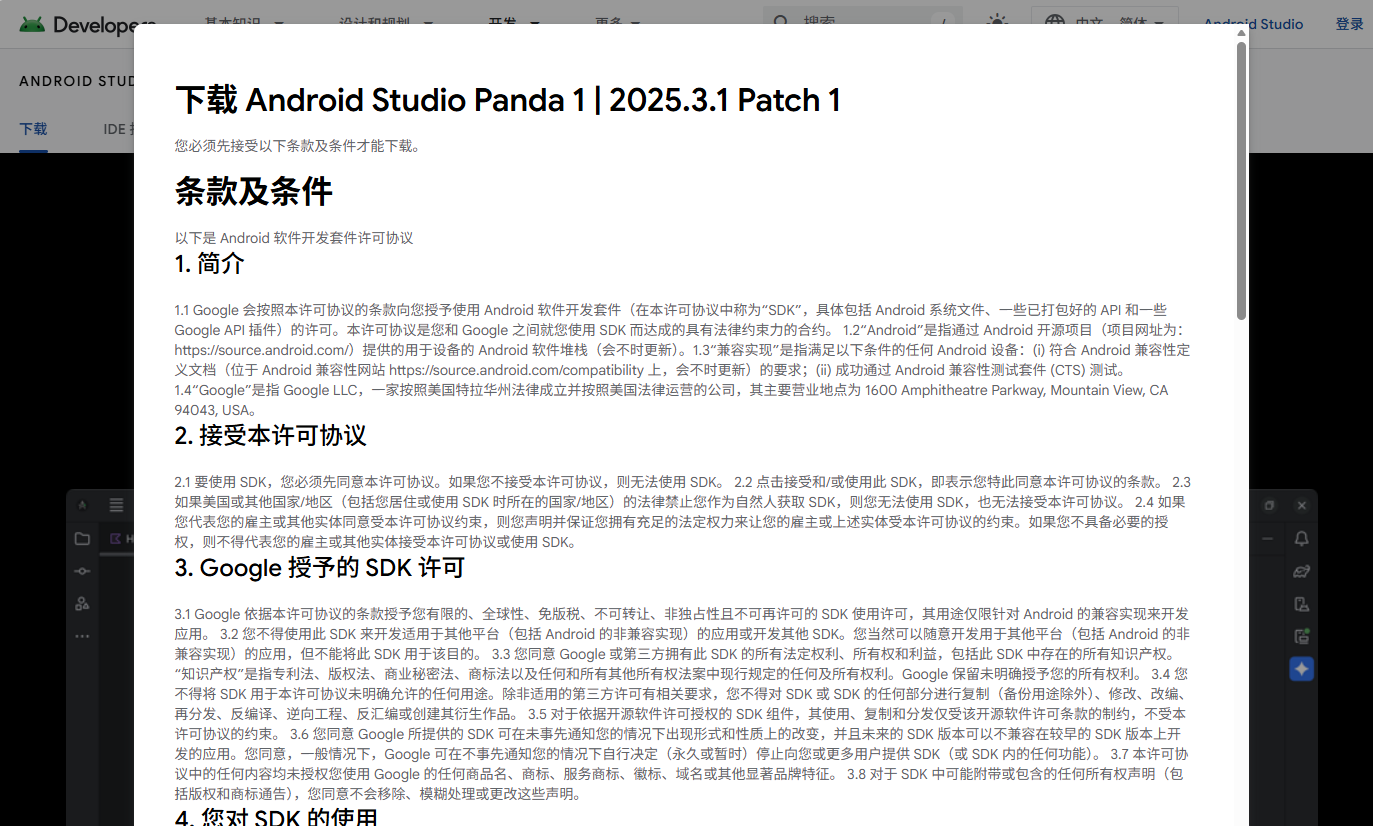Click the Android Studio logo in IDE preview
This screenshot has width=1373, height=826.
click(x=82, y=505)
